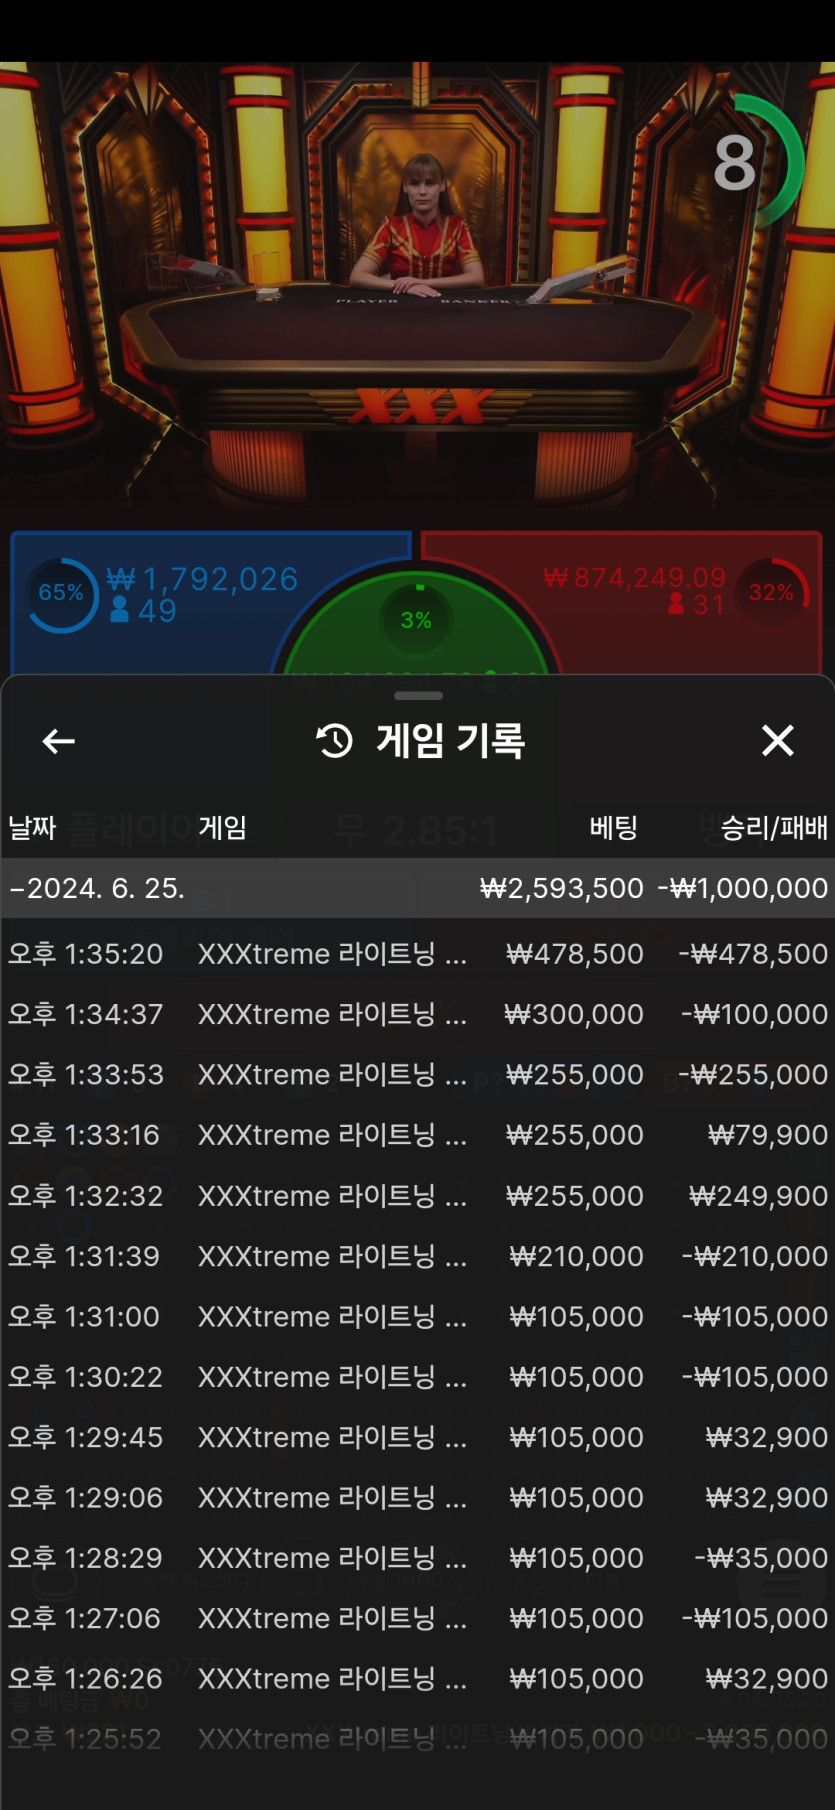Viewport: 835px width, 1810px height.
Task: Tap the sheet handle above game history title
Action: click(x=418, y=695)
